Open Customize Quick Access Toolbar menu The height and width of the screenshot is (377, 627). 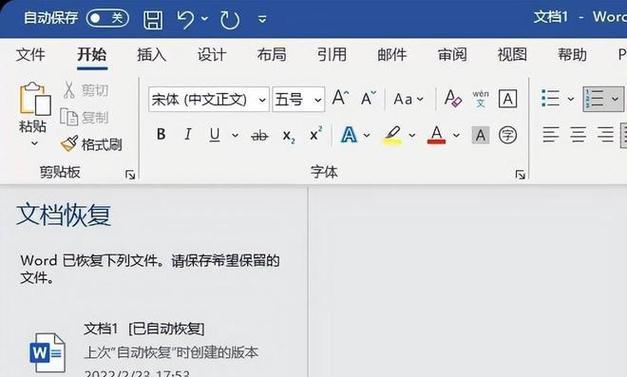pyautogui.click(x=262, y=19)
